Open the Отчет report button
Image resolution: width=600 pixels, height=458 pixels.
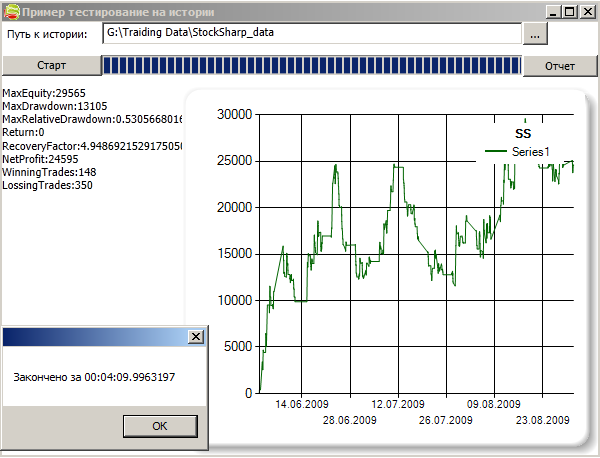tap(560, 66)
